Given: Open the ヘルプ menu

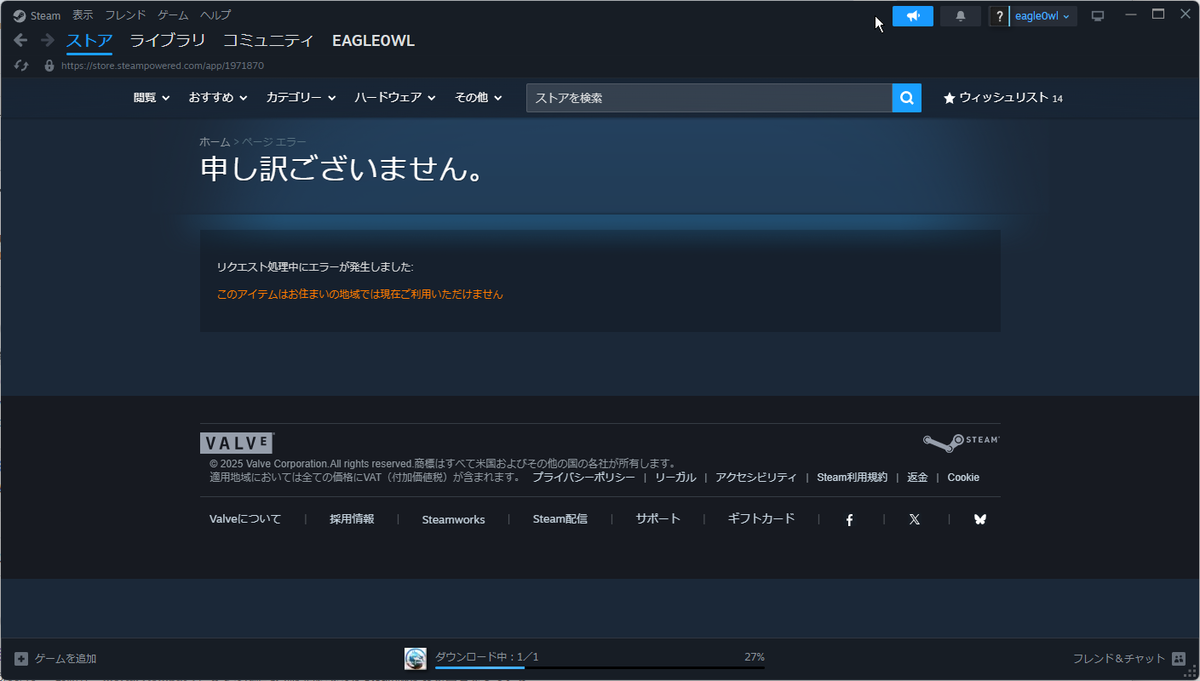Looking at the screenshot, I should click(215, 15).
